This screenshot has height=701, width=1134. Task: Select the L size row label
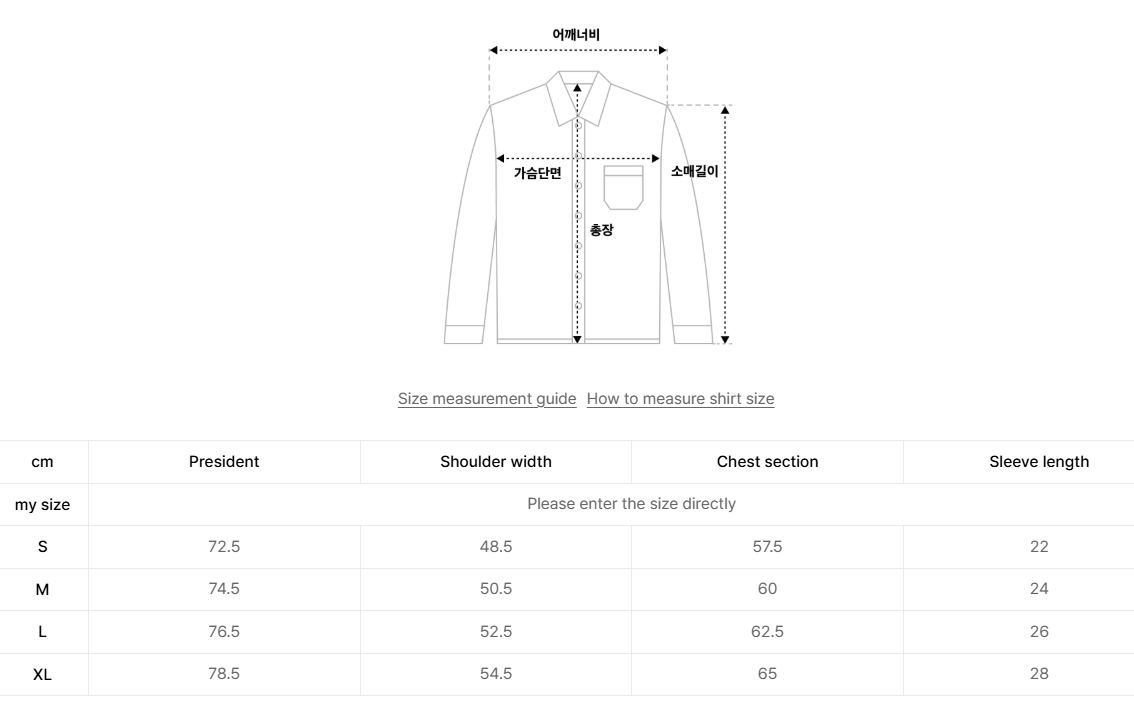43,632
